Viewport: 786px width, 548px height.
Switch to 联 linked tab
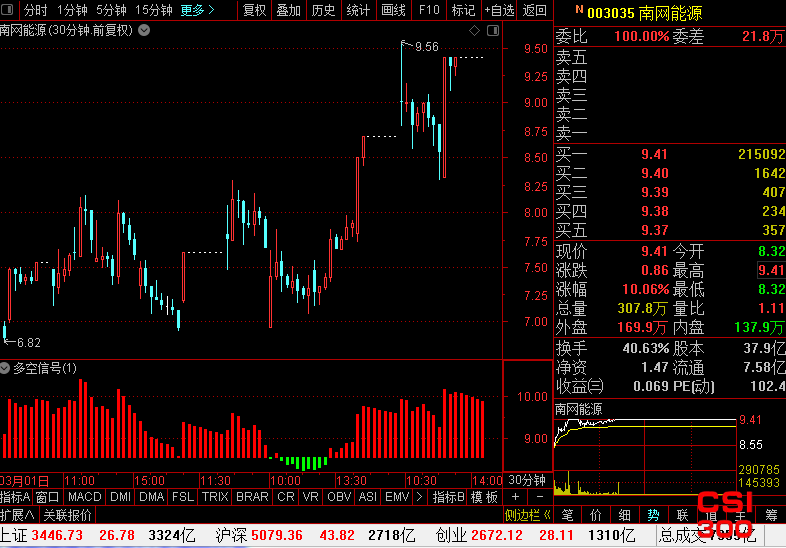coord(682,515)
